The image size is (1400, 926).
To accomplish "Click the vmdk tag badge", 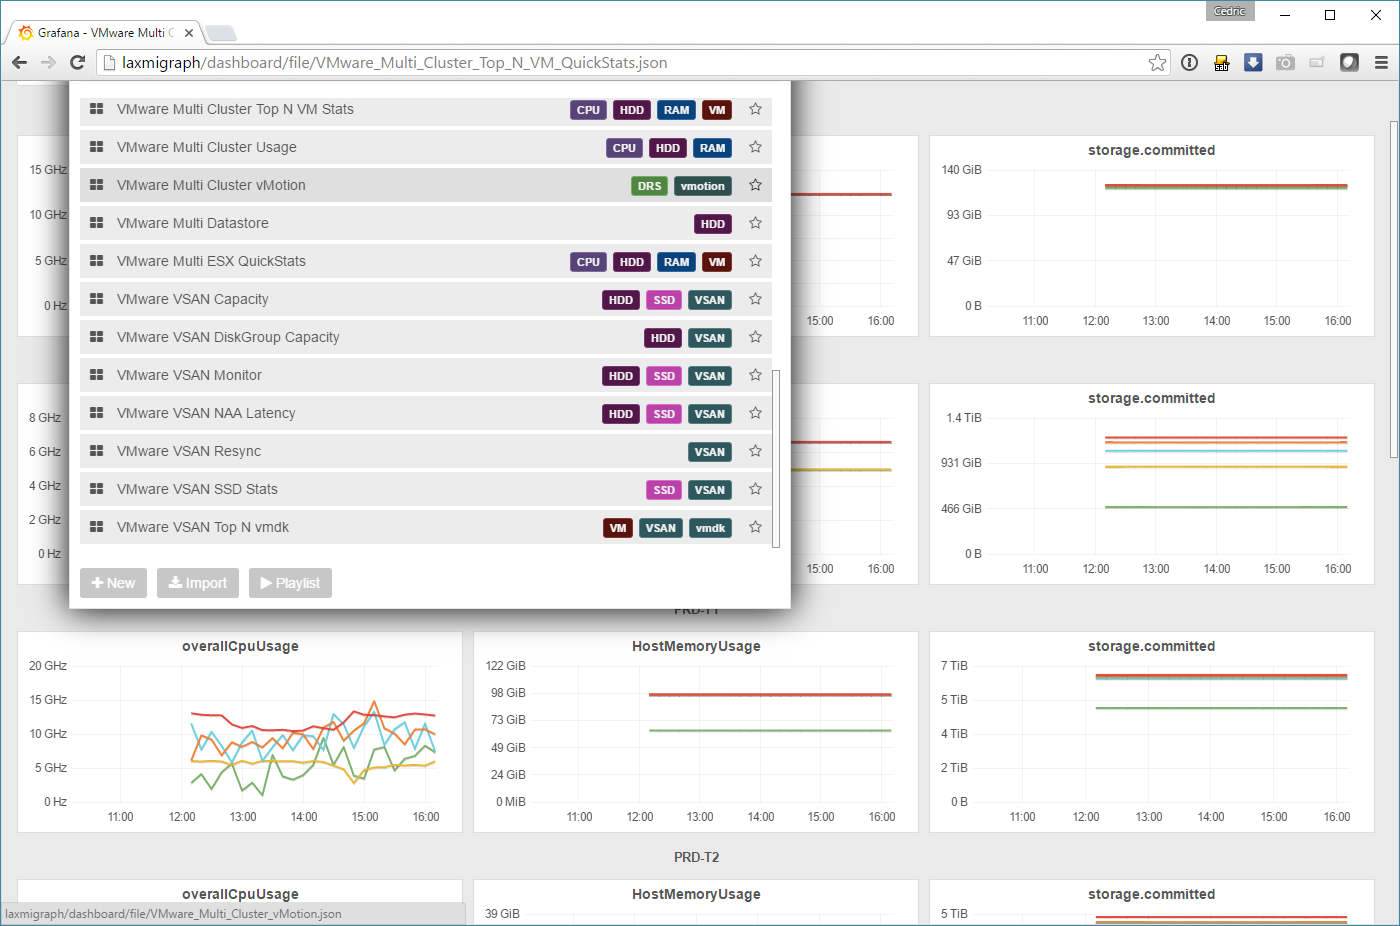I will click(x=710, y=528).
